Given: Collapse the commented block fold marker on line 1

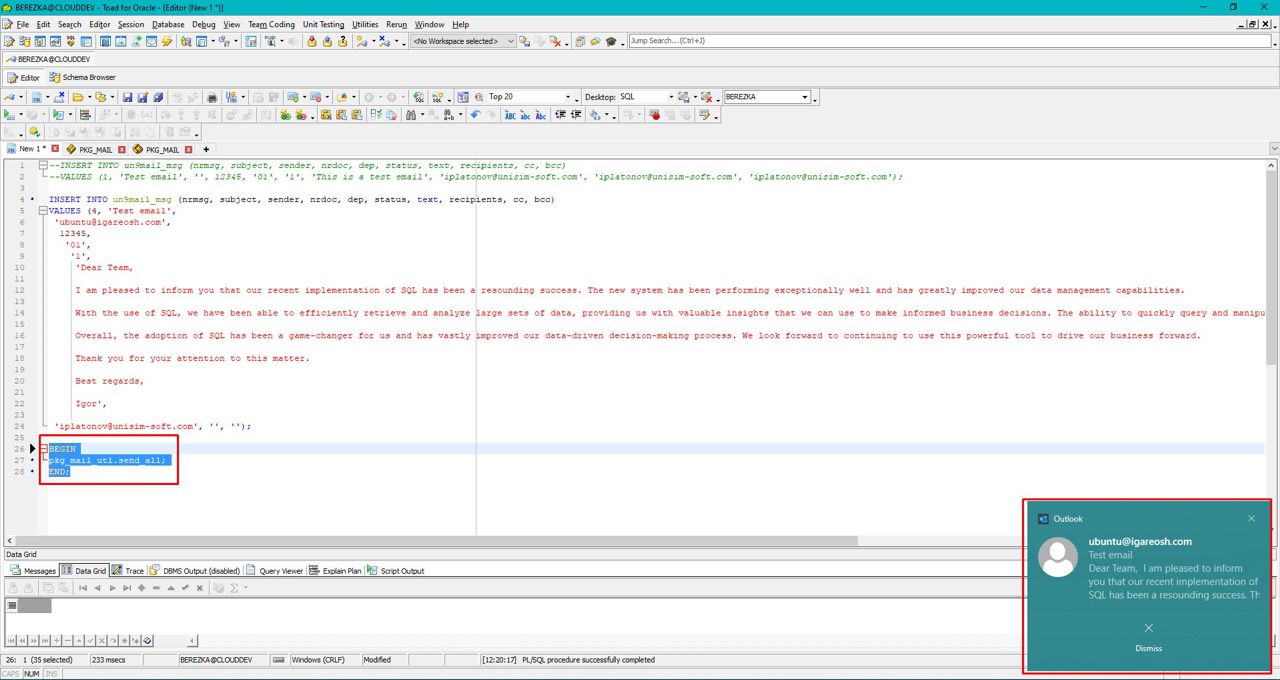Looking at the screenshot, I should click(x=41, y=165).
